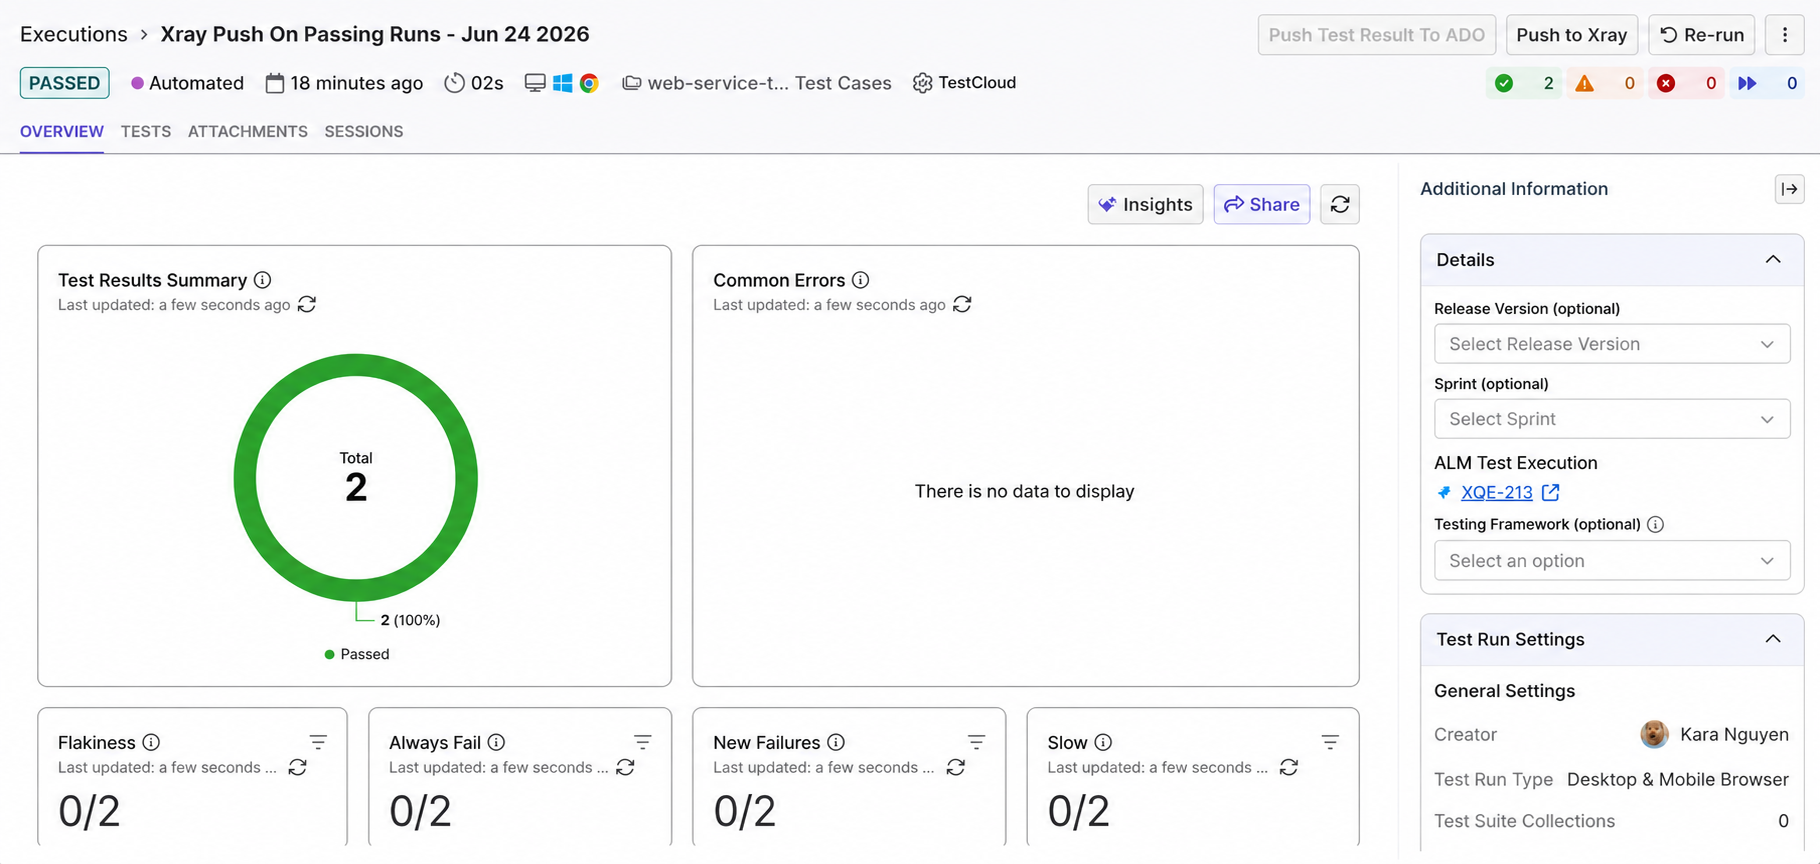Click the Push to Xray button
Viewport: 1820px width, 864px height.
(1572, 35)
